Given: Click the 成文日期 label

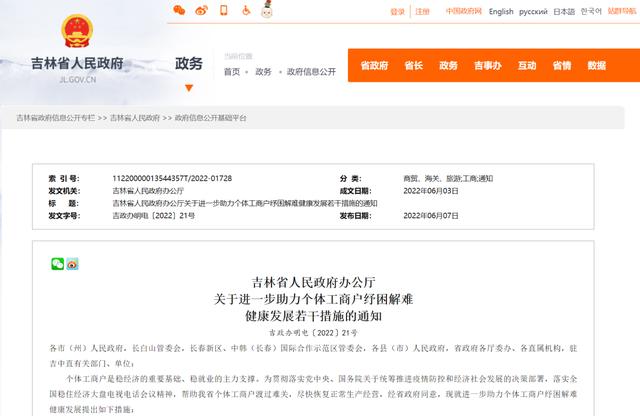Looking at the screenshot, I should 356,191.
